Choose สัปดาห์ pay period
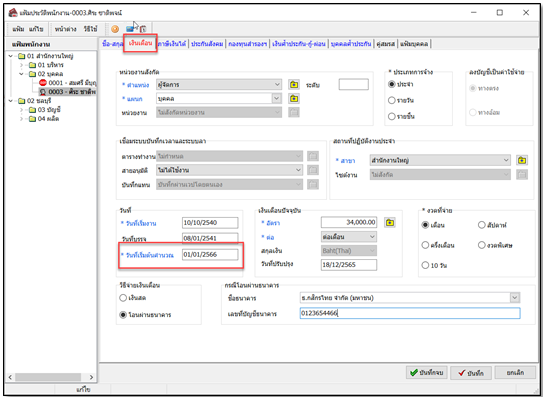 (482, 225)
